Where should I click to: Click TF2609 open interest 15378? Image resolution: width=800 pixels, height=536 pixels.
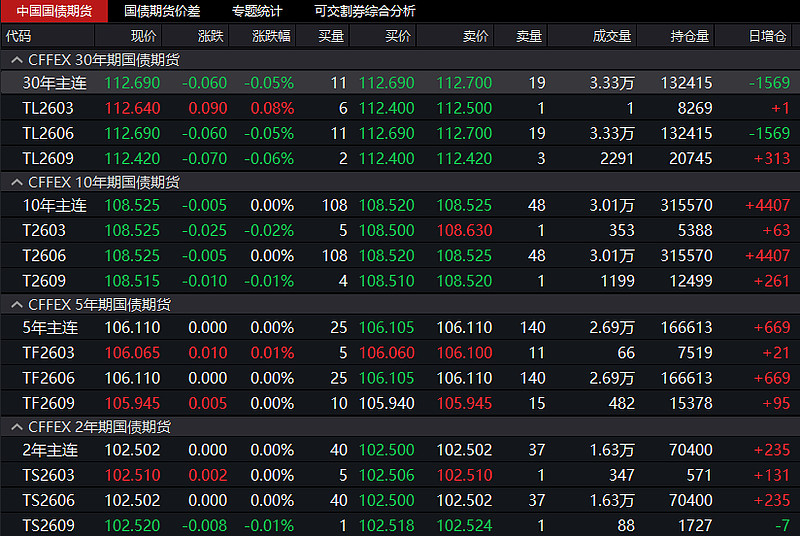[690, 403]
